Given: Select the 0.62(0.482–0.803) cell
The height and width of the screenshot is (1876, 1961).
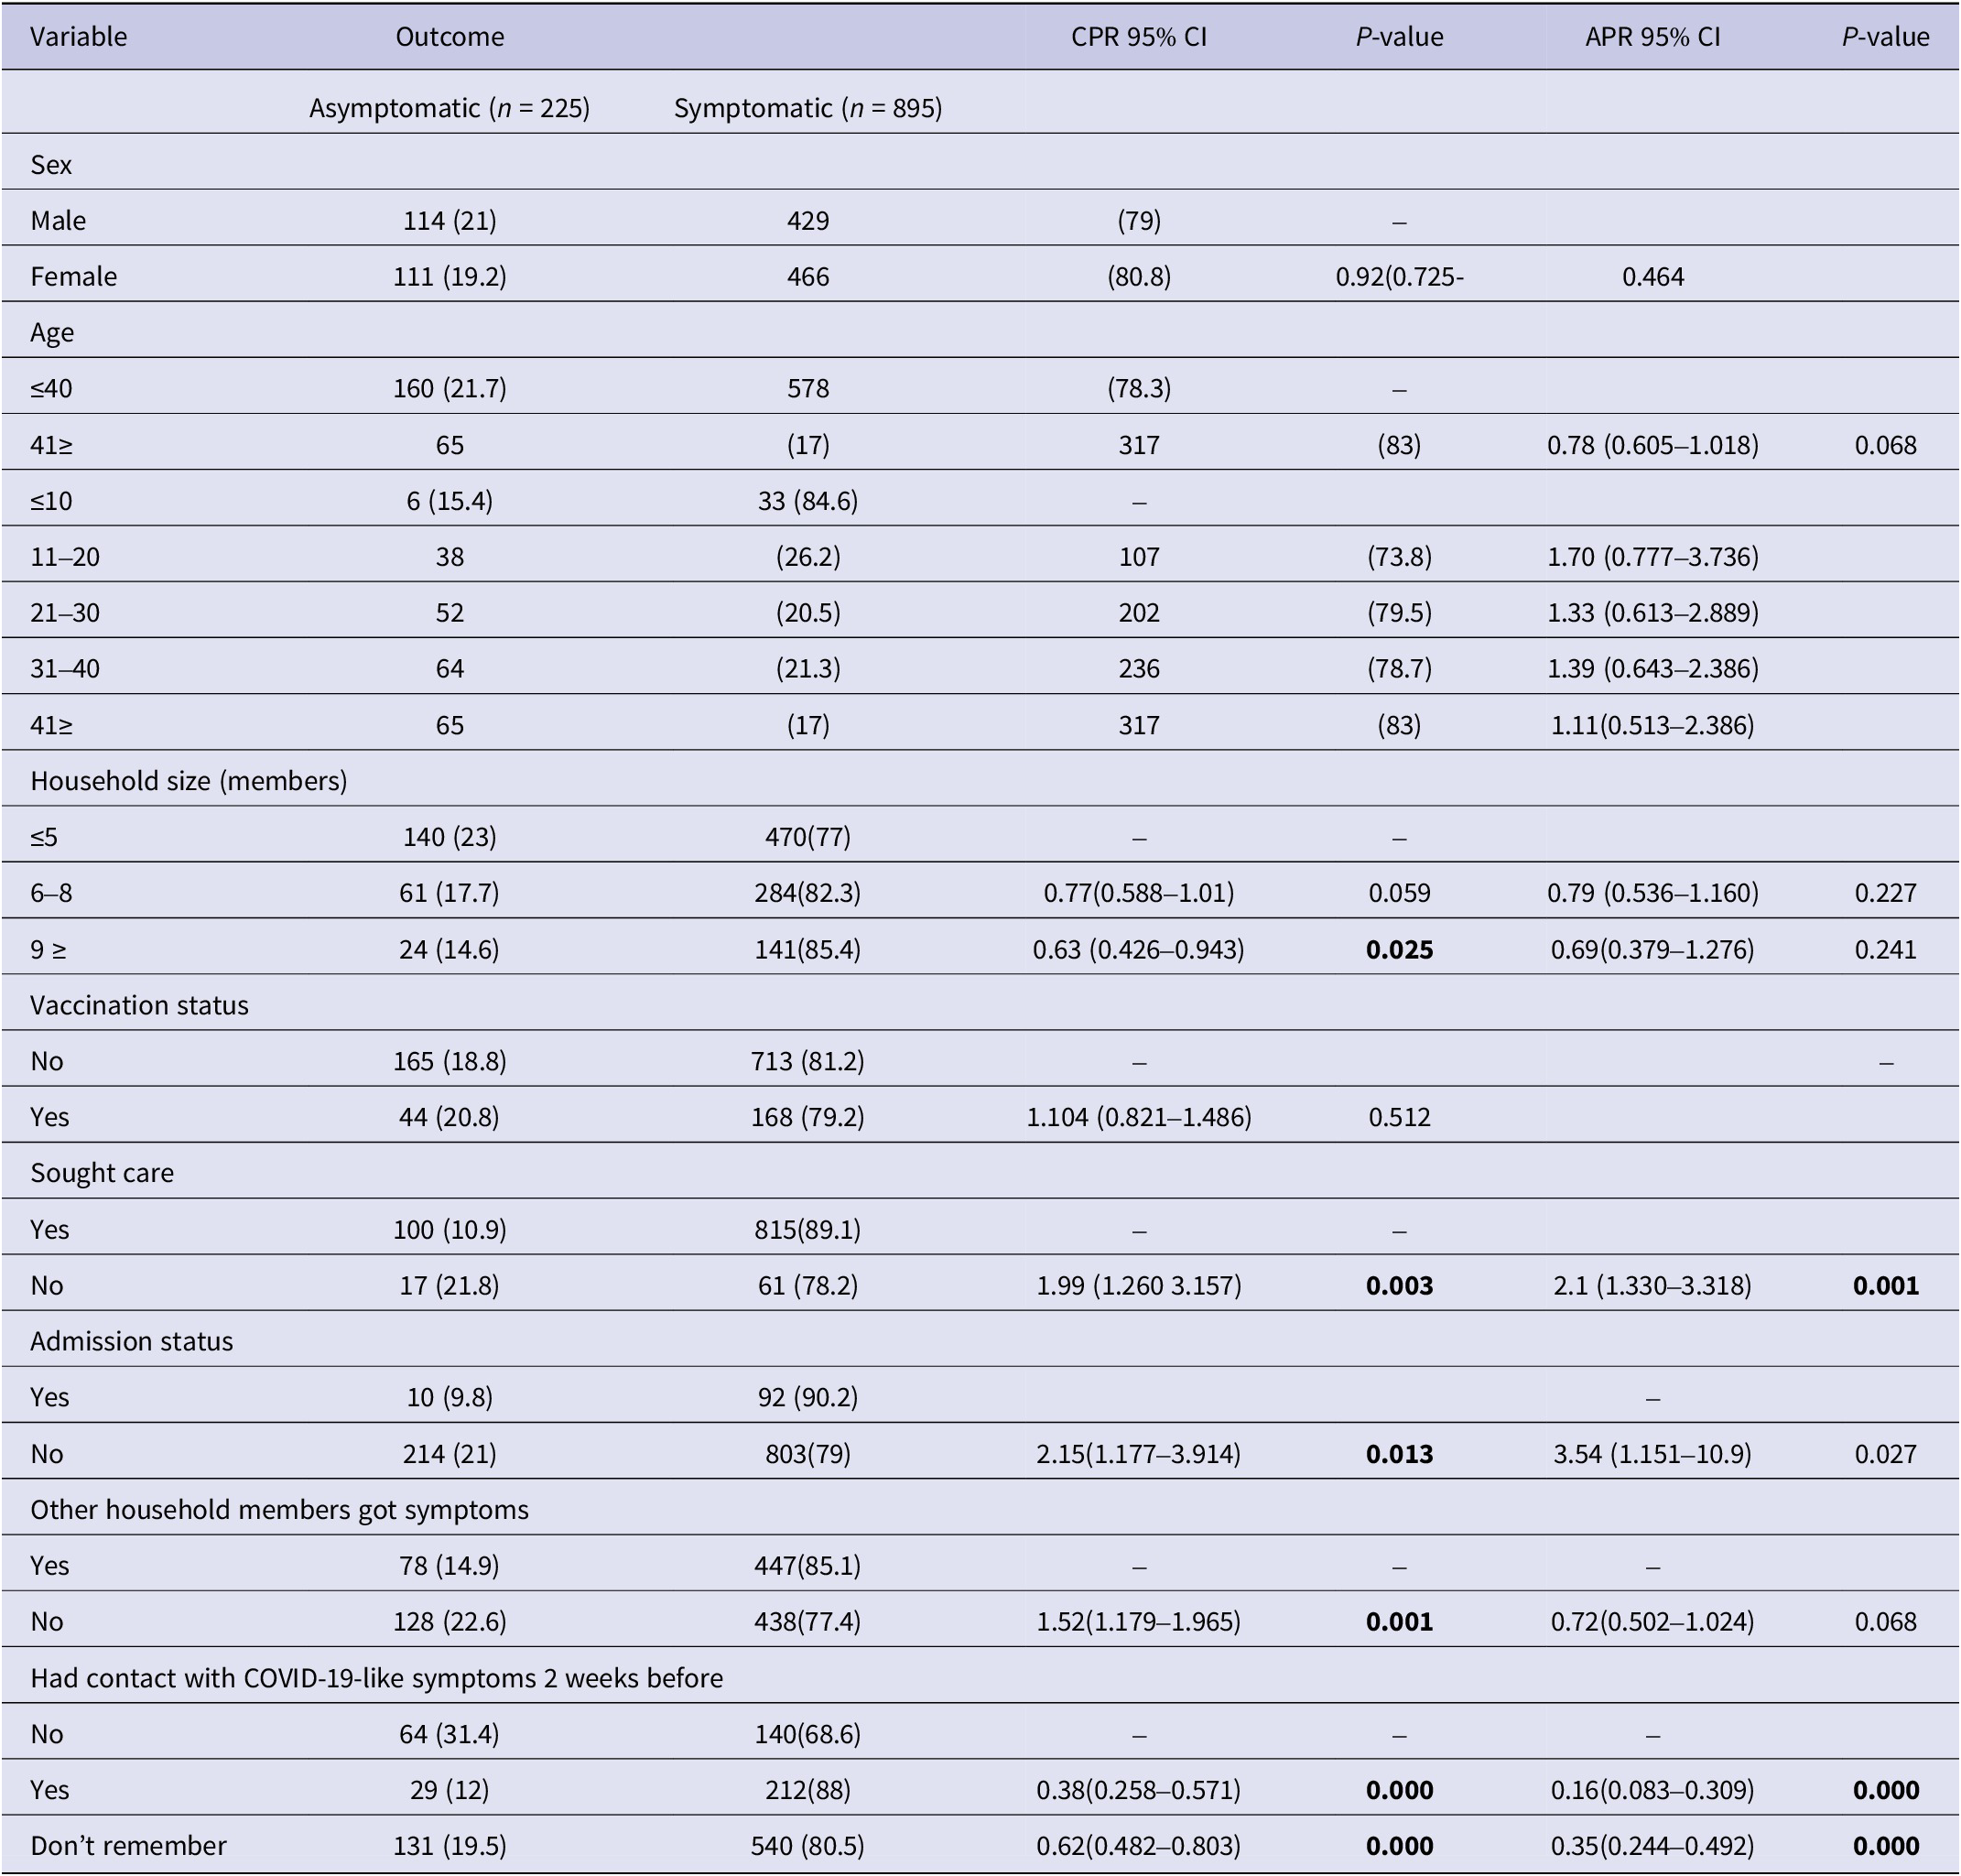Looking at the screenshot, I should [x=1139, y=1845].
